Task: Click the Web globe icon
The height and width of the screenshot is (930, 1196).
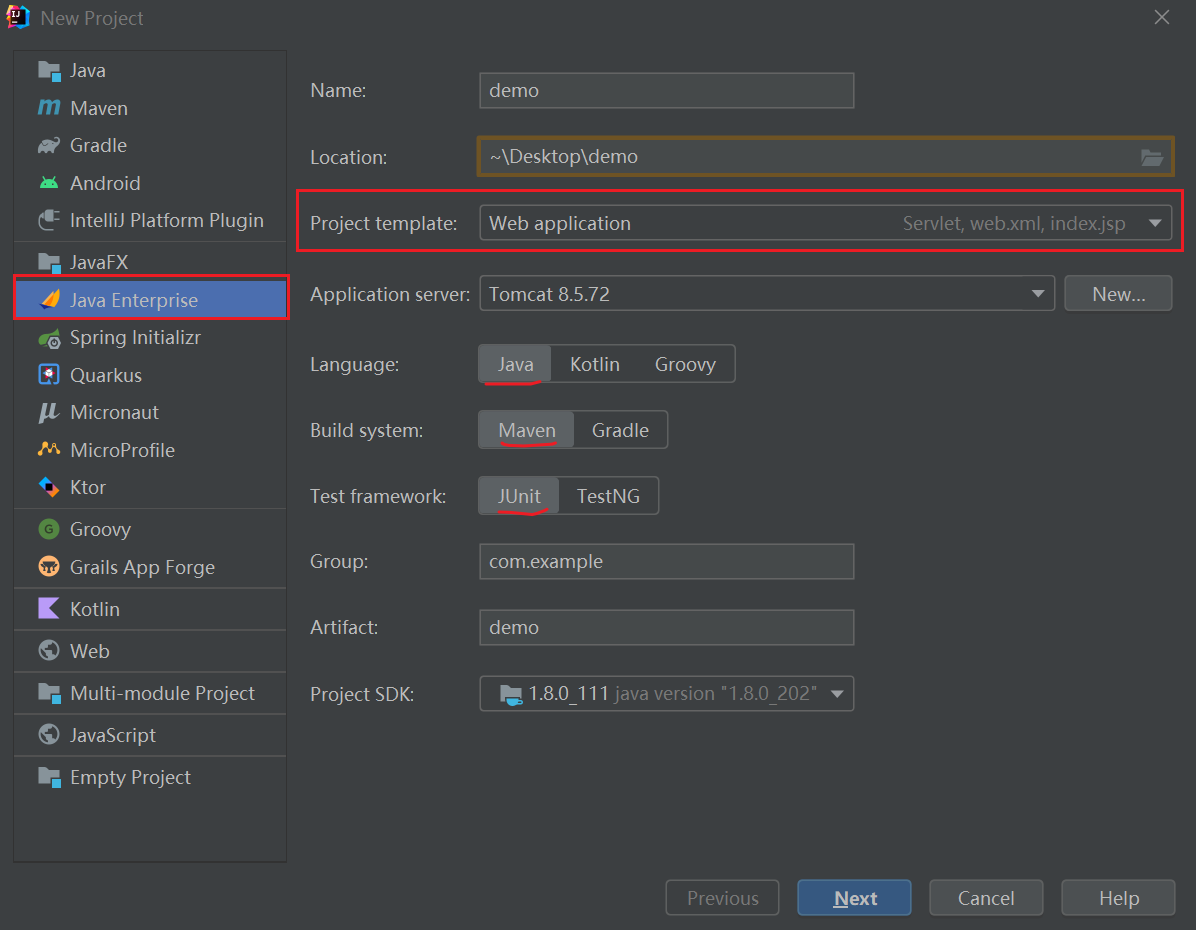Action: [49, 651]
